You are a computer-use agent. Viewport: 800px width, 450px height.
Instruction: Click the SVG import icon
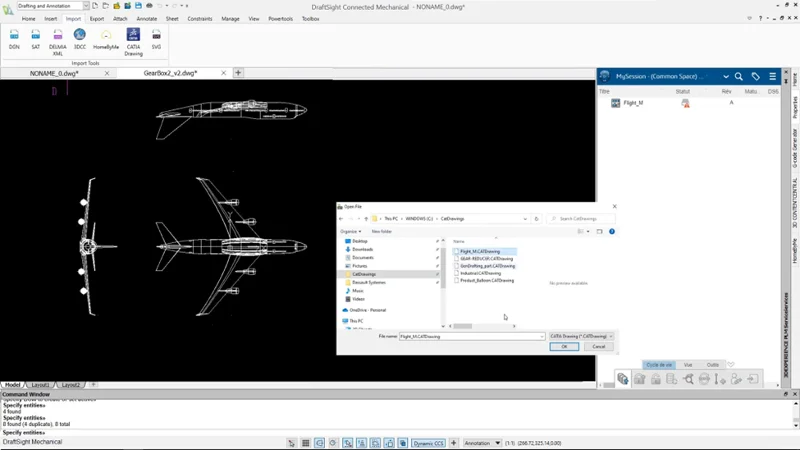click(156, 39)
